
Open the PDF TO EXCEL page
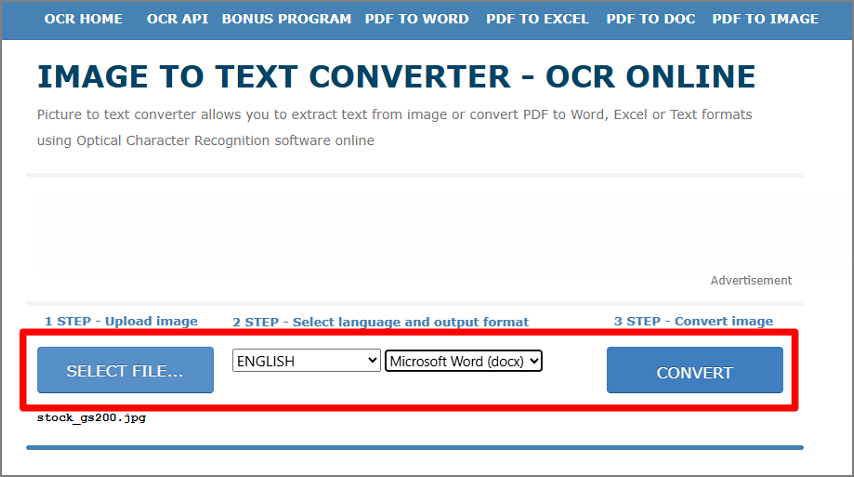538,19
